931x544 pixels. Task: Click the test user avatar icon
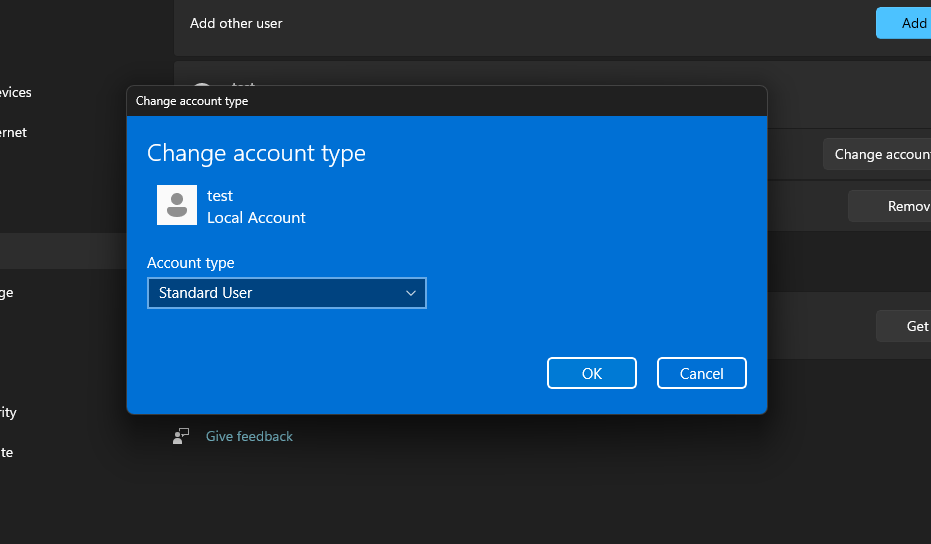point(177,205)
